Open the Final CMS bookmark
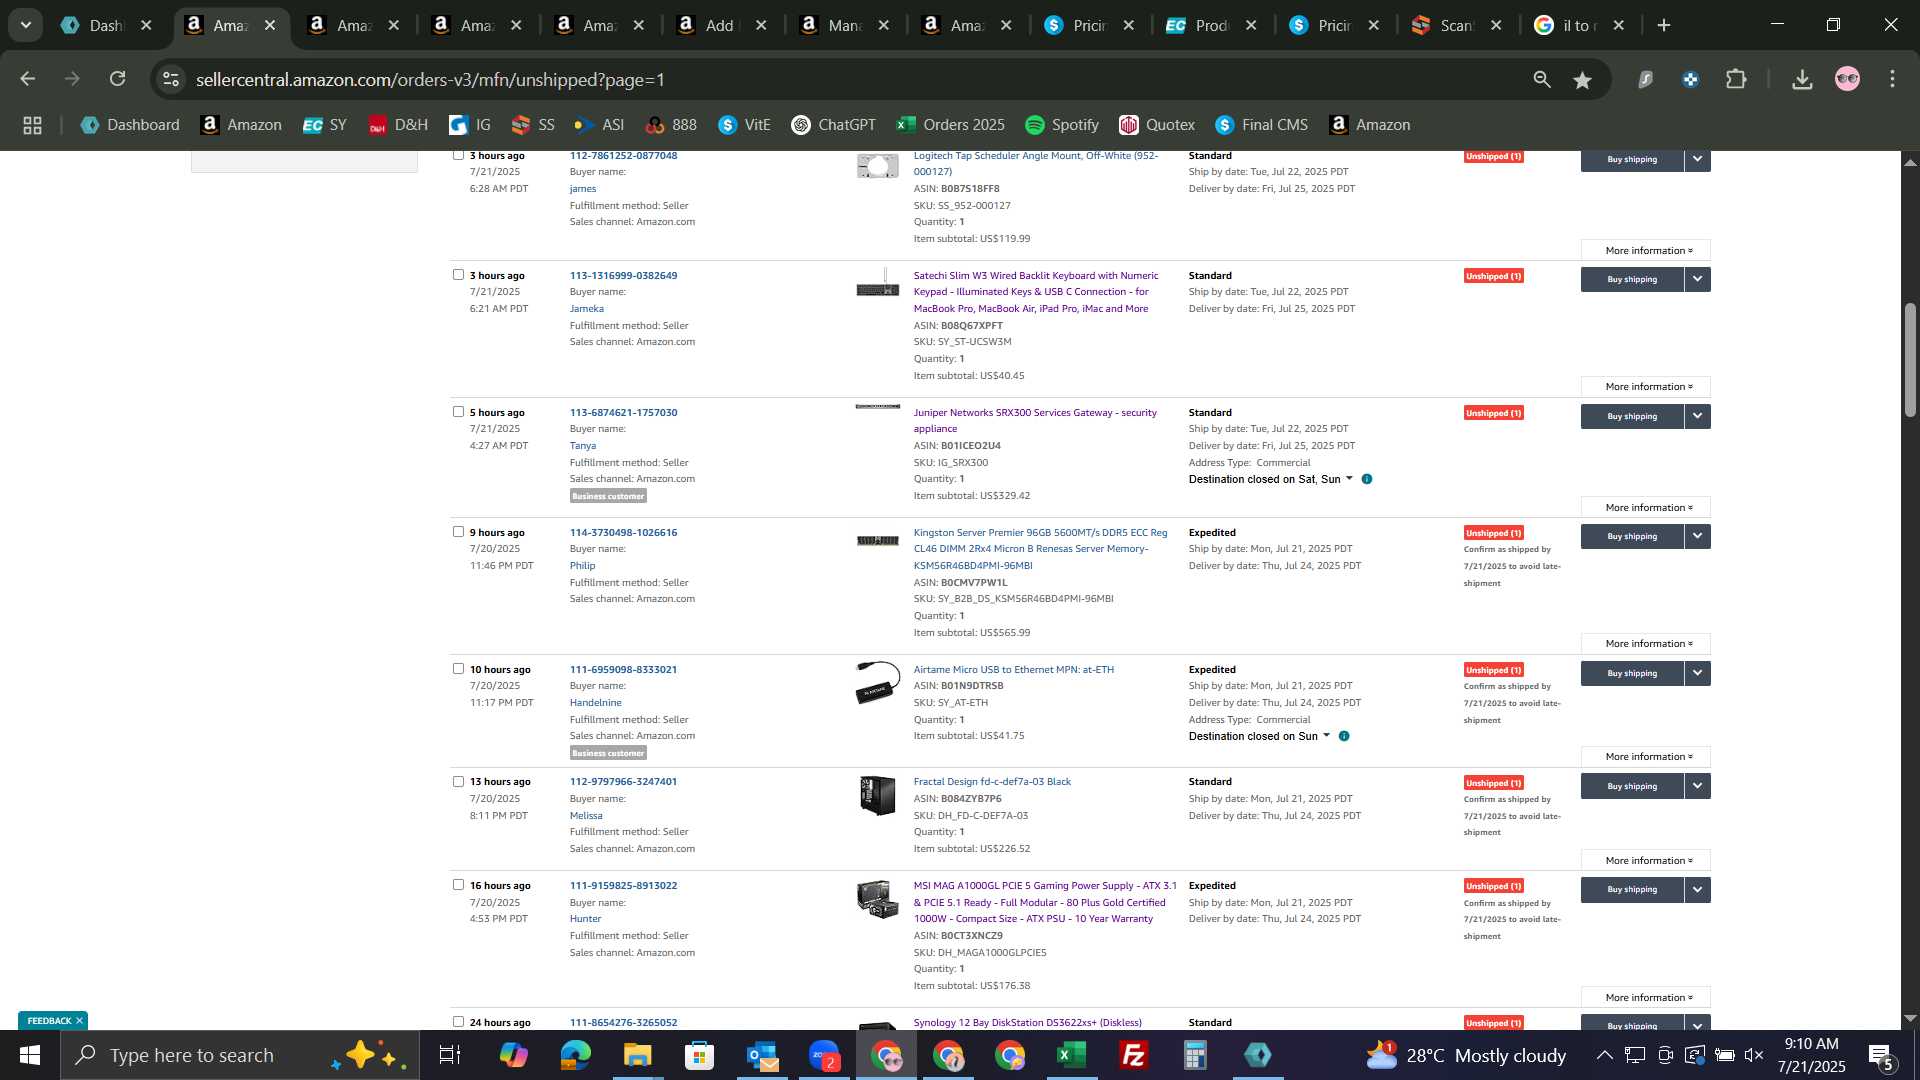The image size is (1920, 1080). (x=1262, y=125)
